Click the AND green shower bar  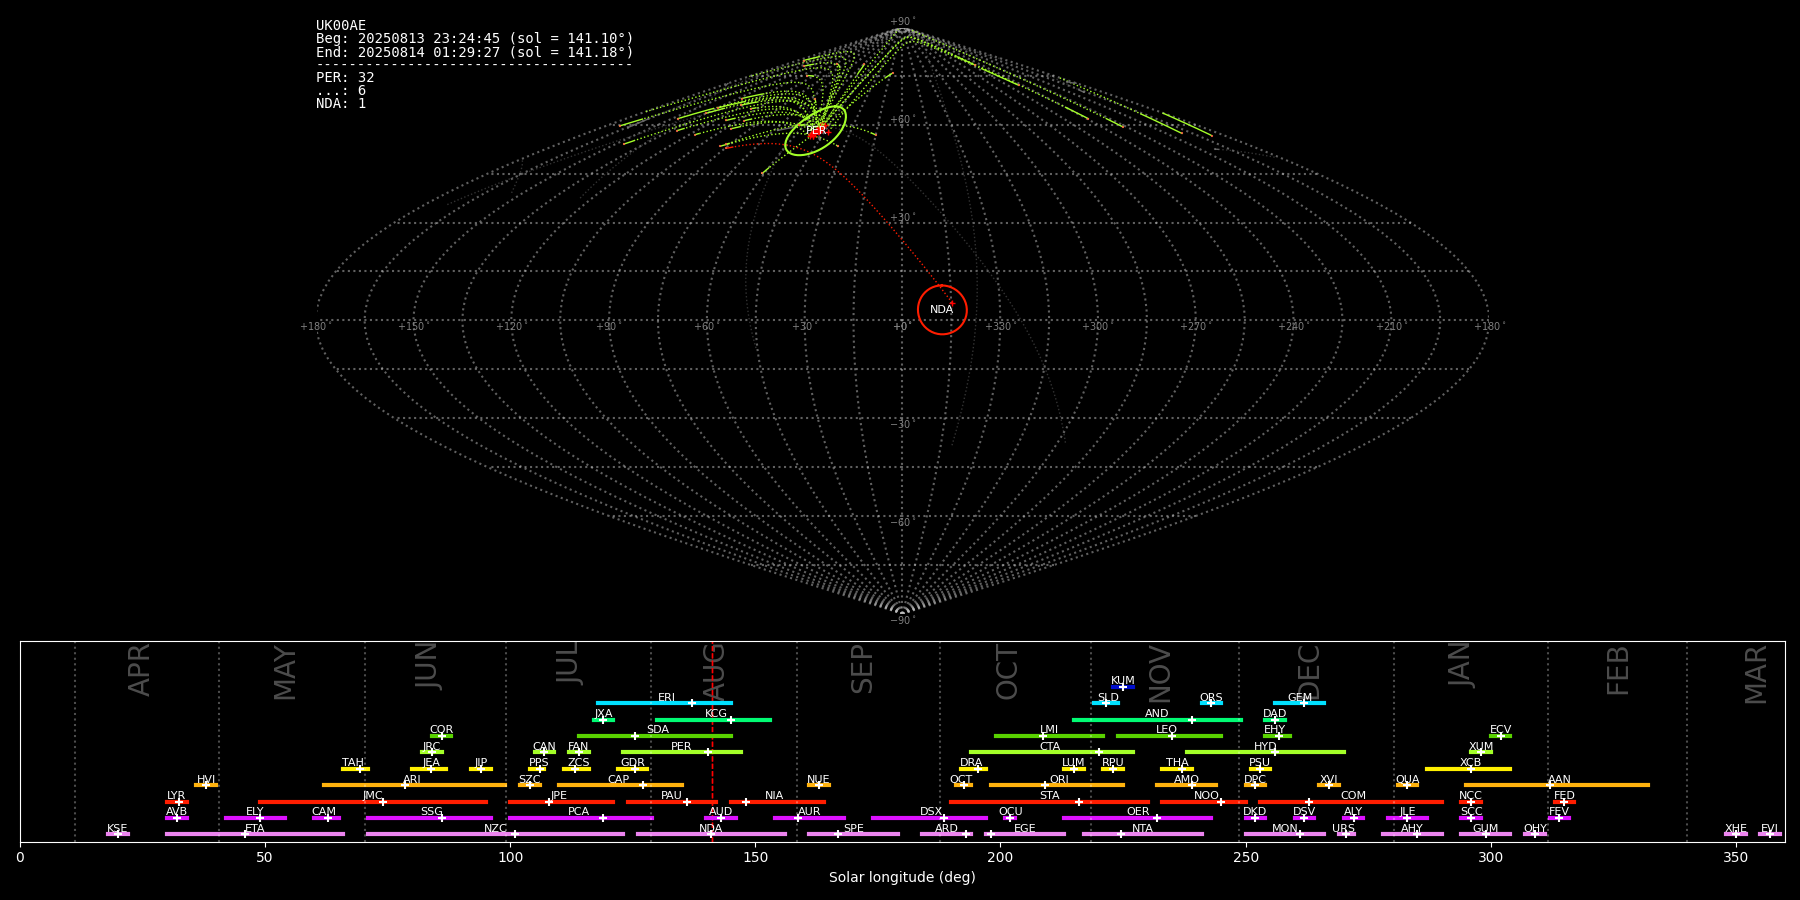click(x=1157, y=720)
